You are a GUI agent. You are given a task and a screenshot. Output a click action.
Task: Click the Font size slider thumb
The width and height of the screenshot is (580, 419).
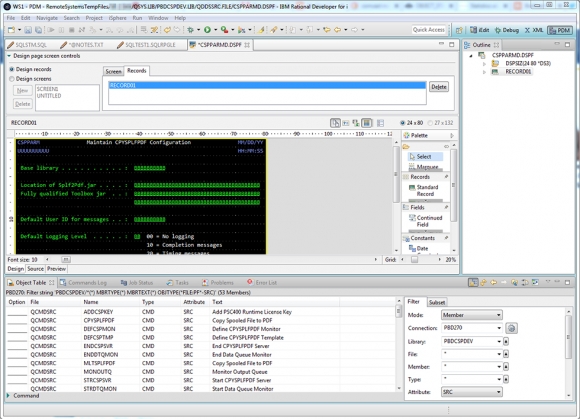tap(66, 260)
